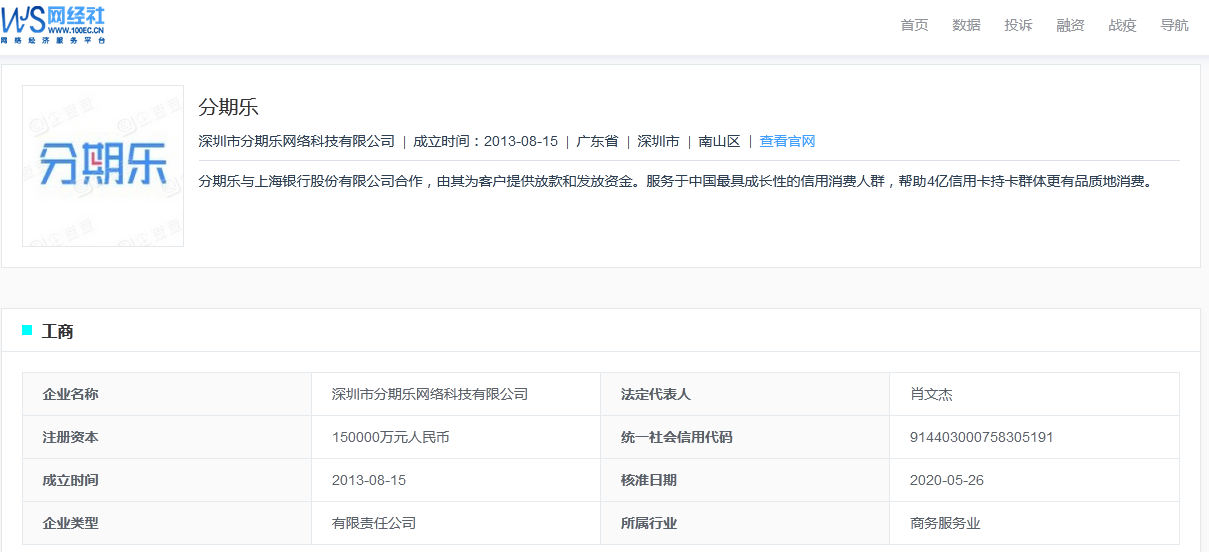Click the 广东省 province text
The width and height of the screenshot is (1209, 552).
597,141
